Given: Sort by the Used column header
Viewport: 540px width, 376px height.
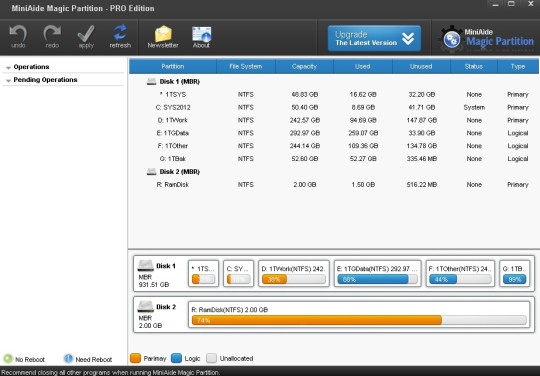Looking at the screenshot, I should 363,66.
